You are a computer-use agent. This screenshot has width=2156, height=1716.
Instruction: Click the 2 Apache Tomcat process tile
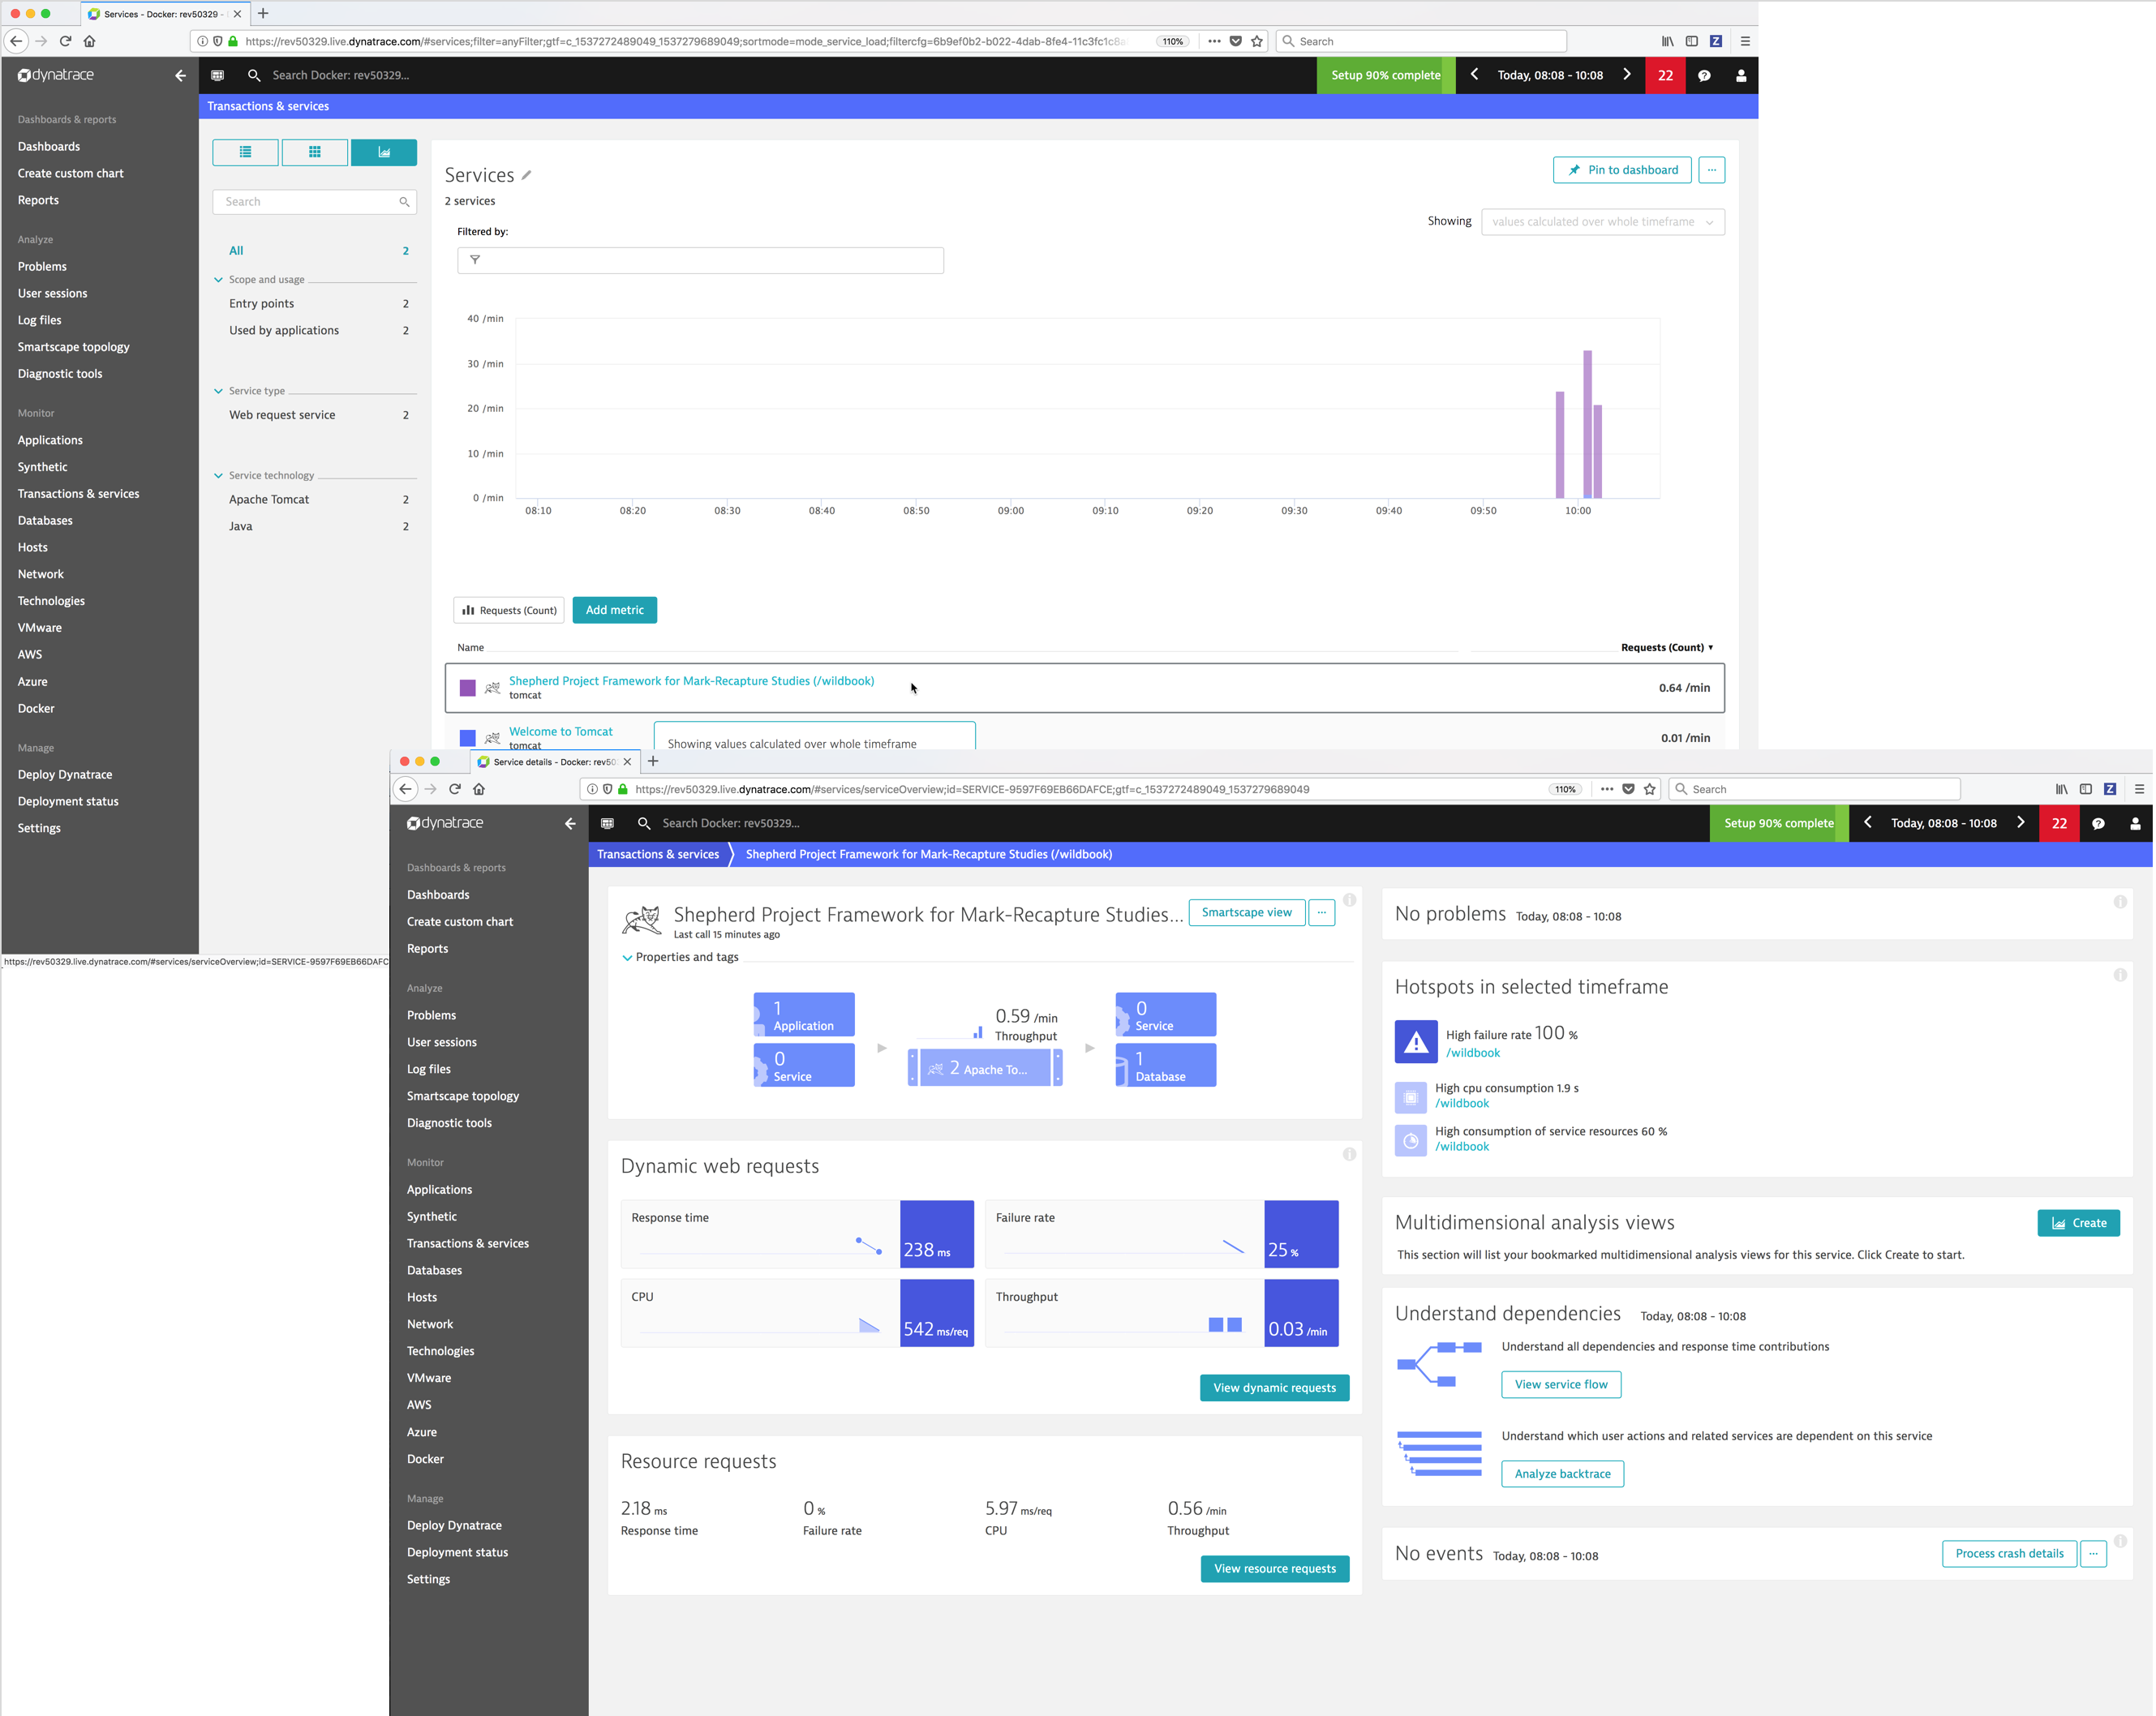click(x=985, y=1069)
